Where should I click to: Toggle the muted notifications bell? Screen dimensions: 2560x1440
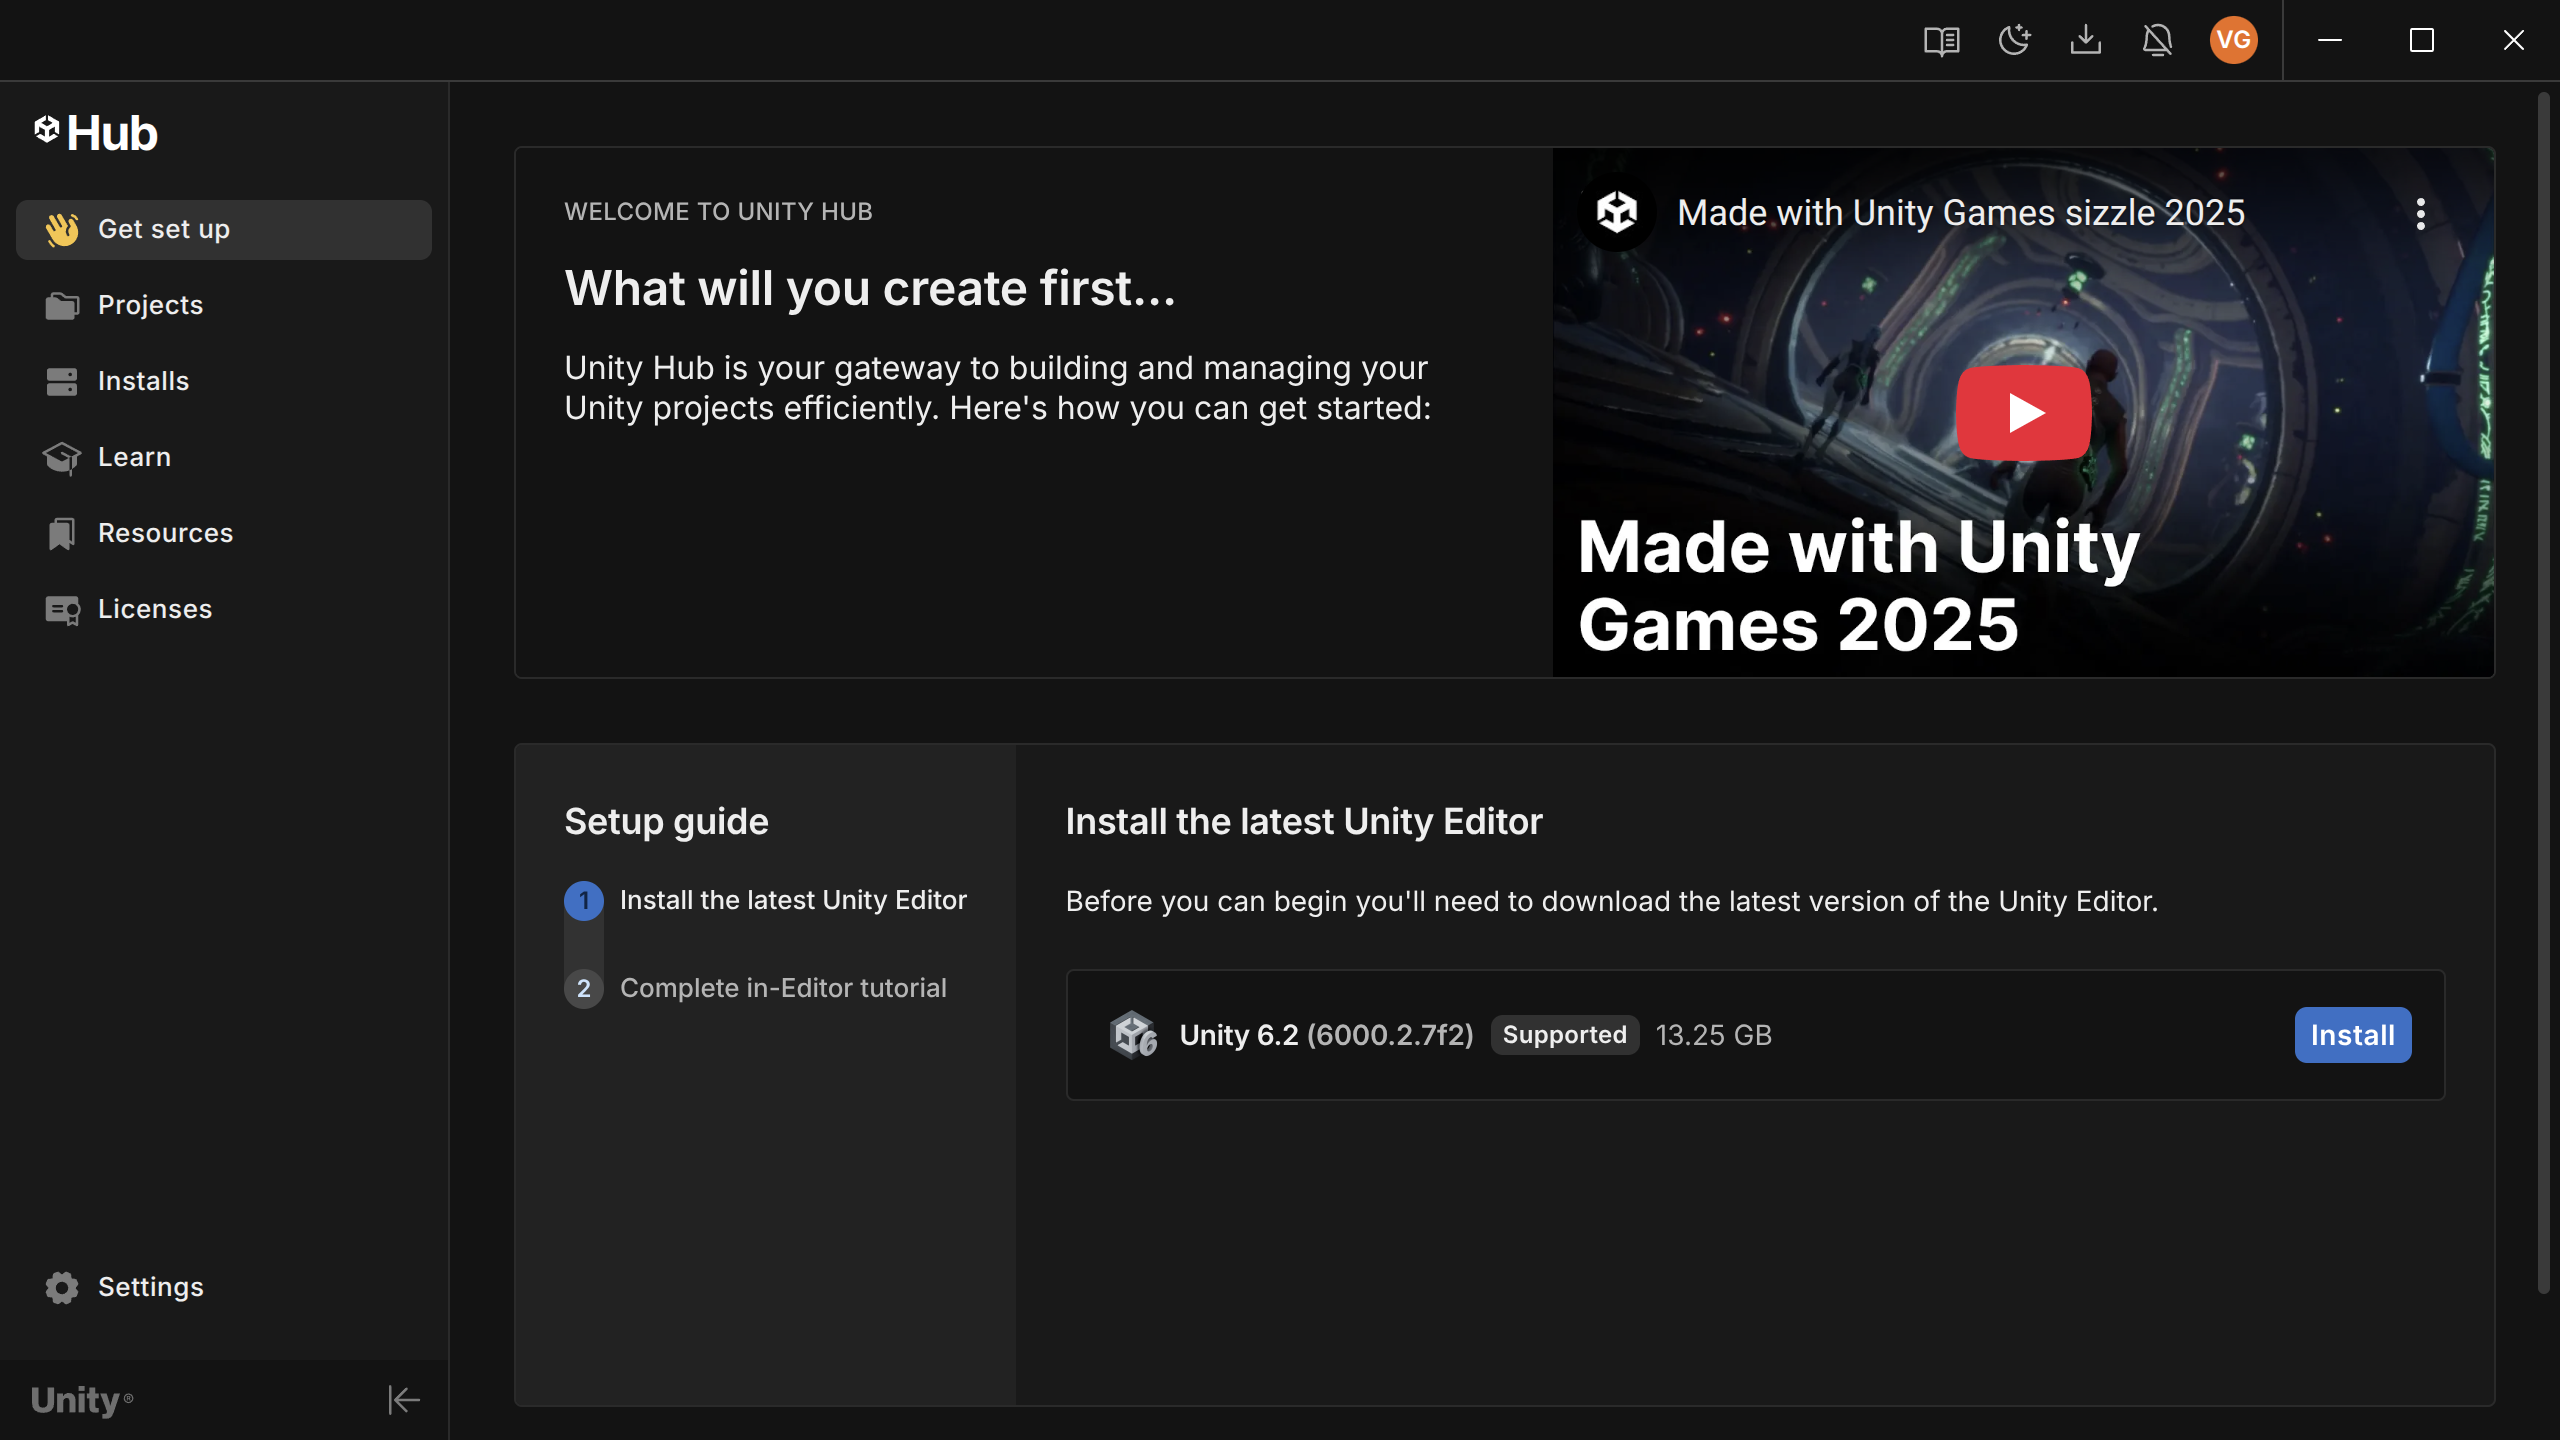point(2157,41)
